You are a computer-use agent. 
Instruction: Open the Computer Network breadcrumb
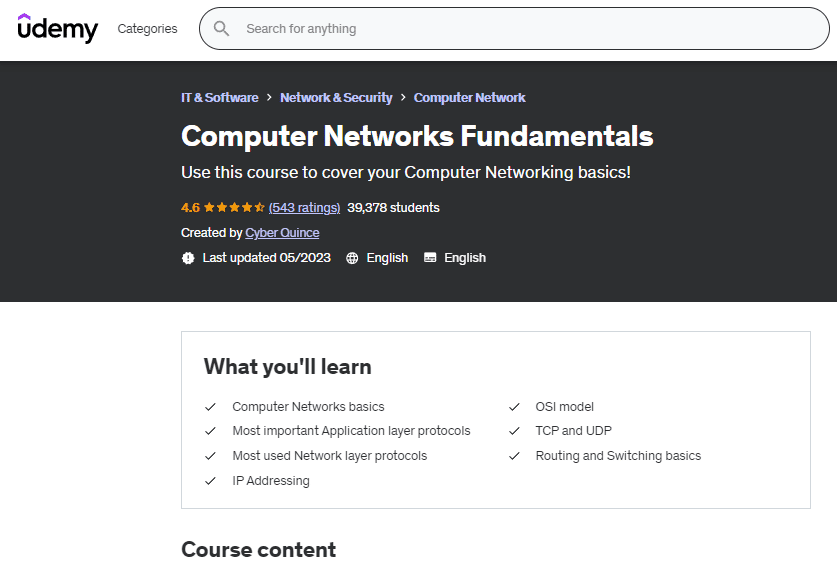[x=469, y=98]
